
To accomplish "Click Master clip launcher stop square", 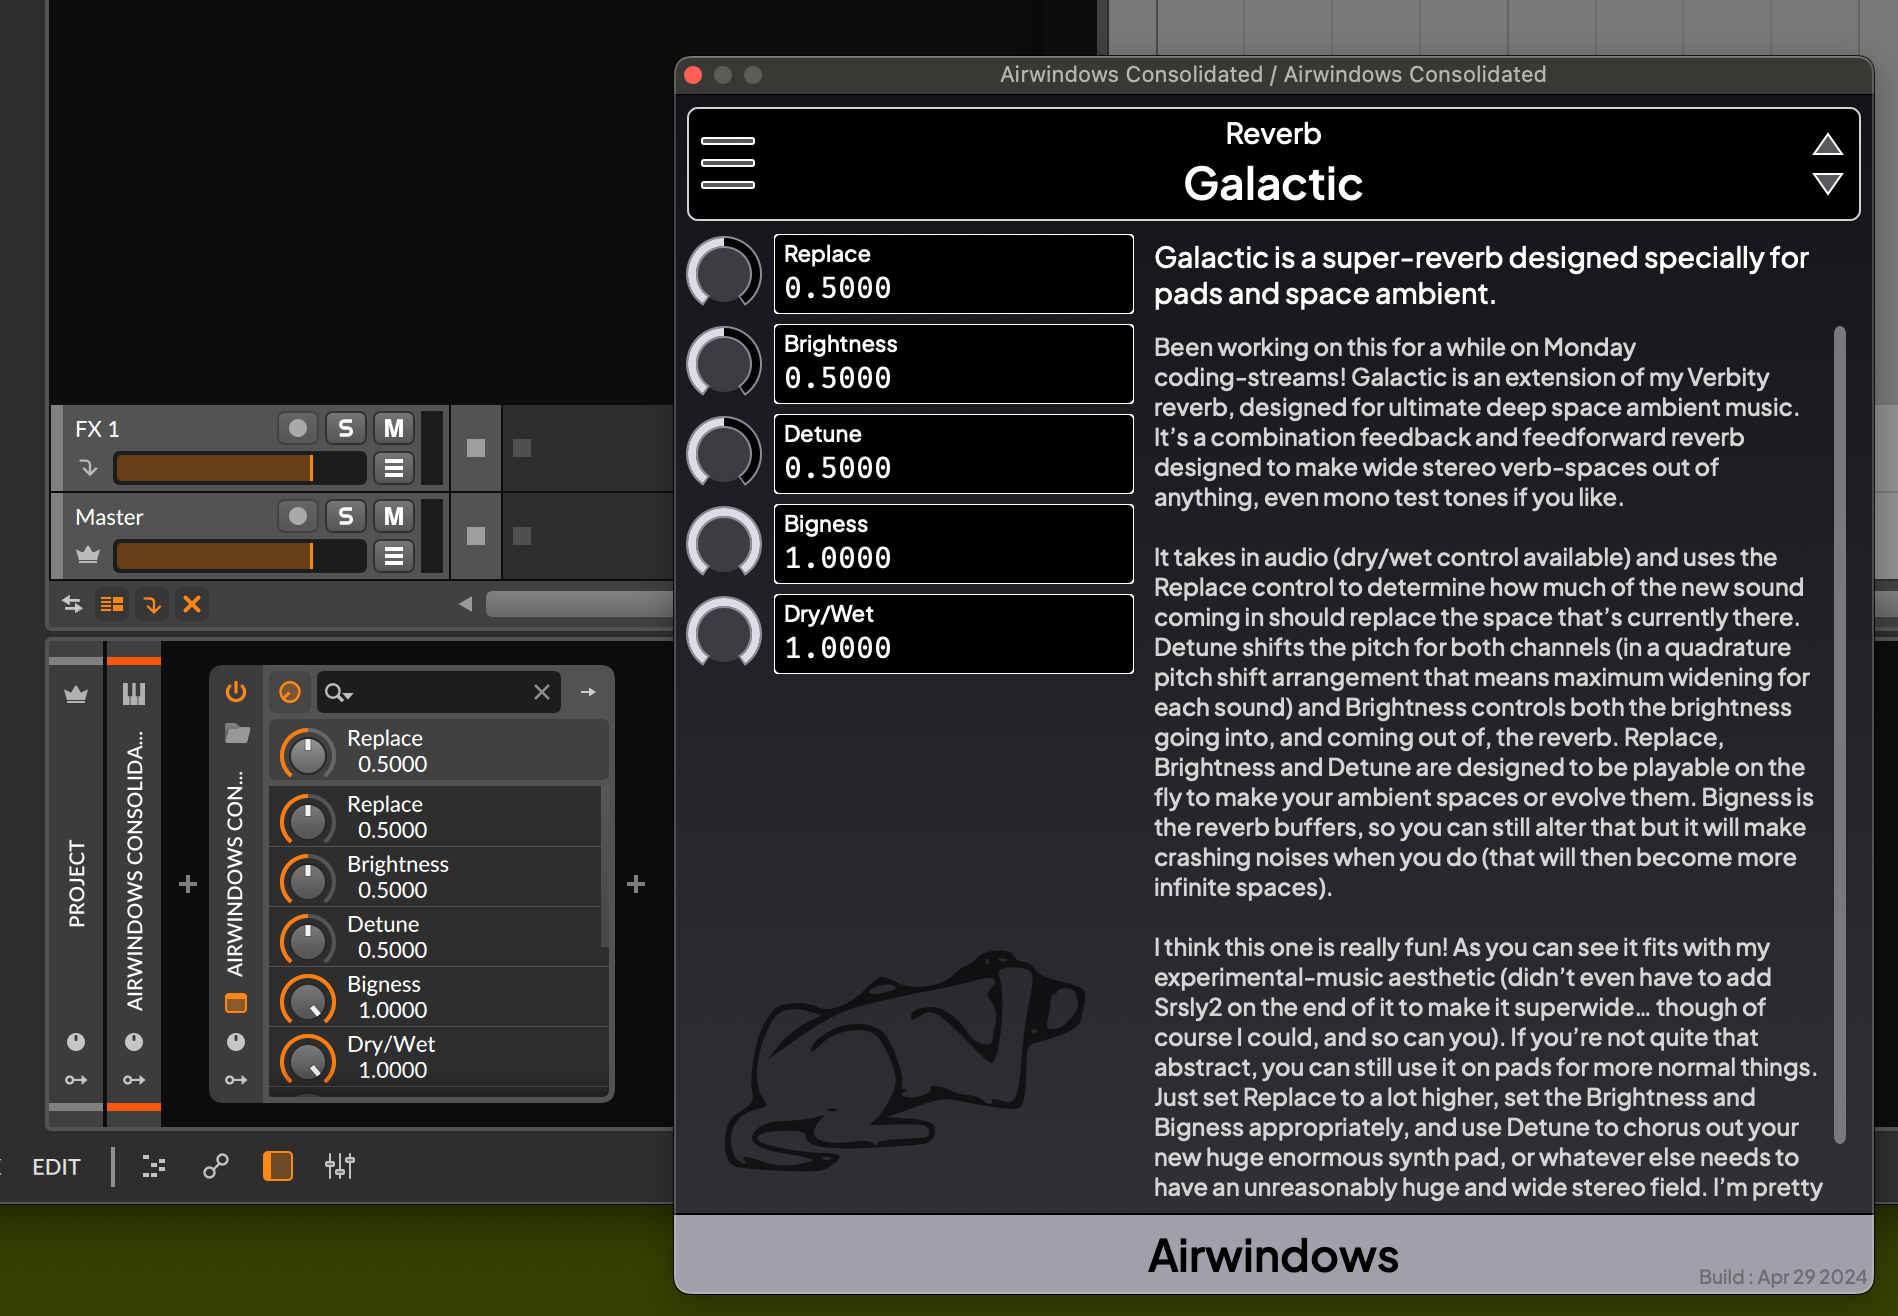I will tap(476, 536).
